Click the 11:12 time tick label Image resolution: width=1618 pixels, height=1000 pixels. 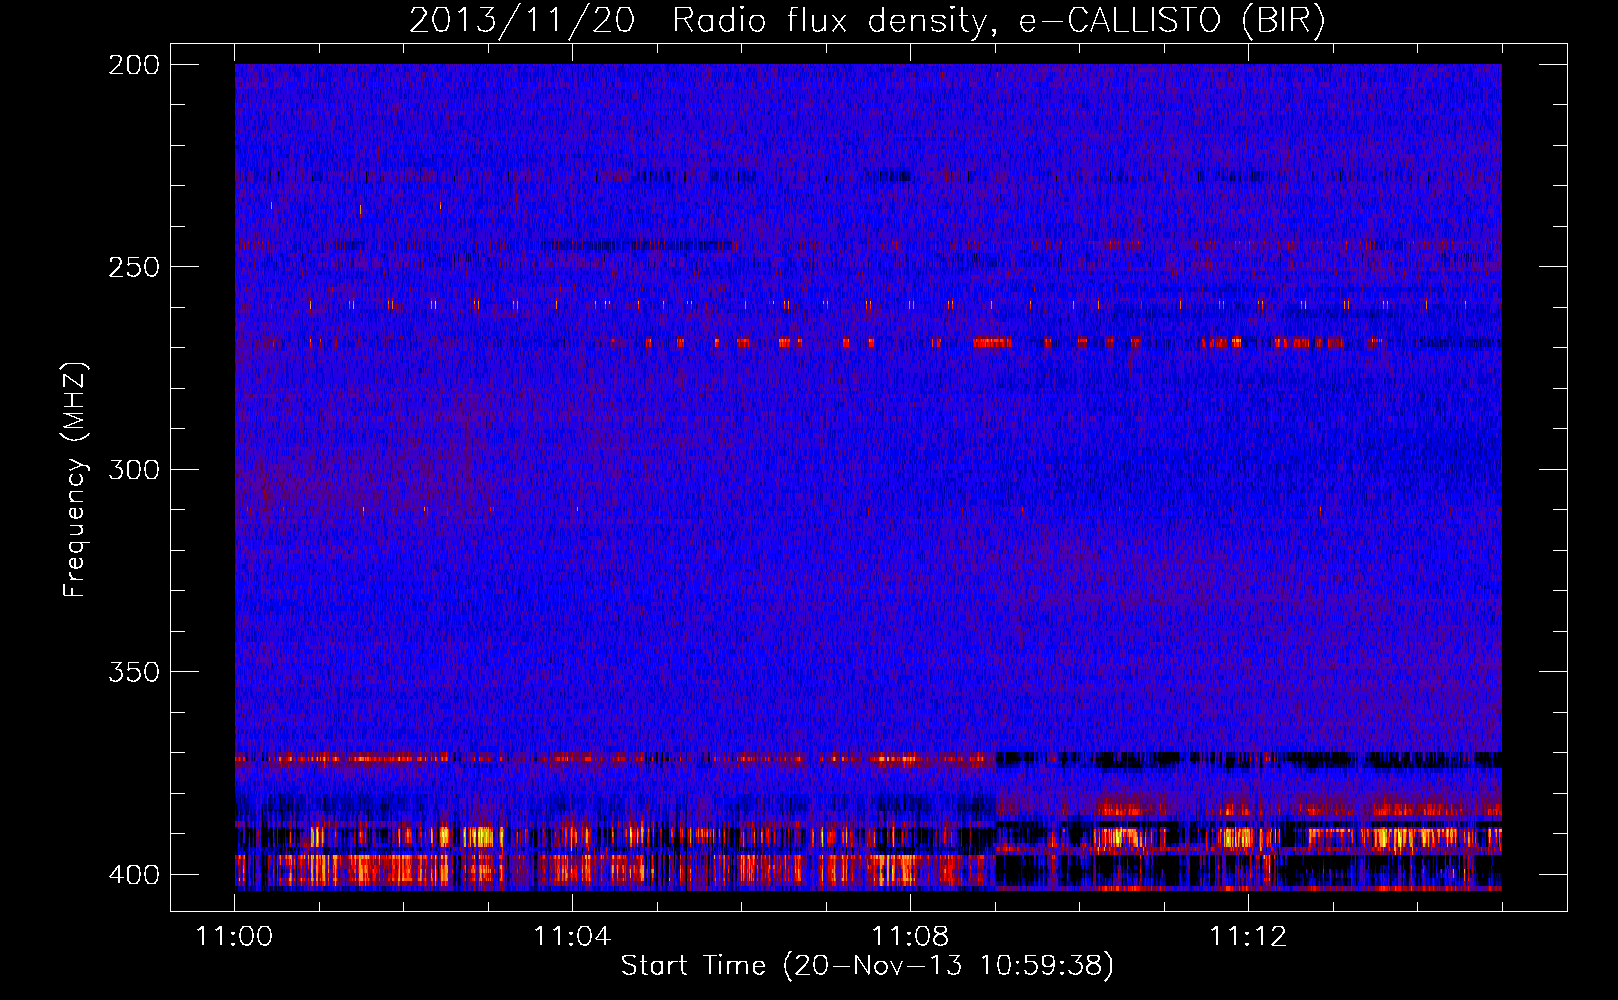[1248, 937]
